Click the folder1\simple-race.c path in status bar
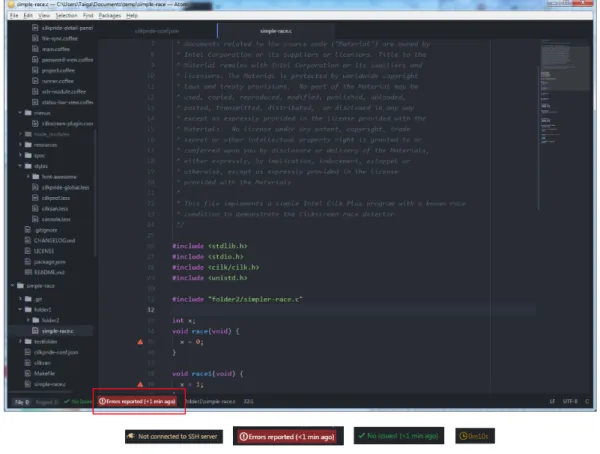The image size is (600, 454). (210, 402)
